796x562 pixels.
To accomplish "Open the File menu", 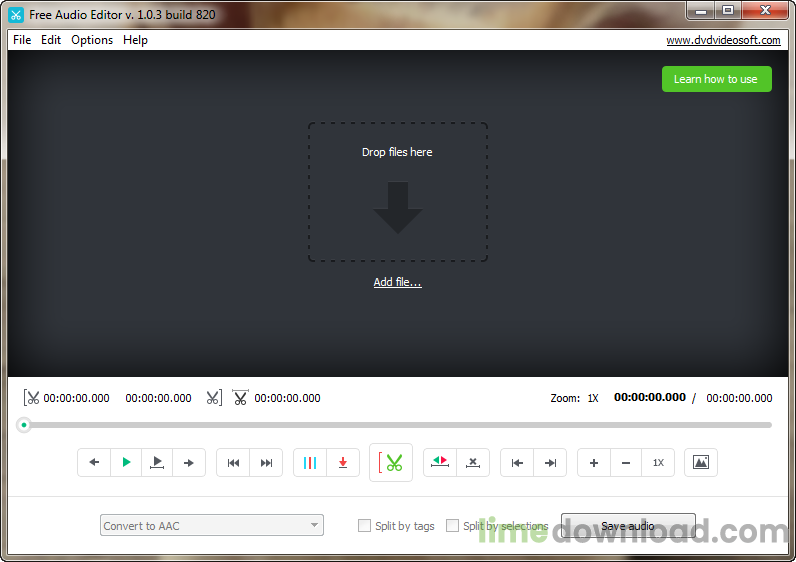I will click(x=22, y=40).
